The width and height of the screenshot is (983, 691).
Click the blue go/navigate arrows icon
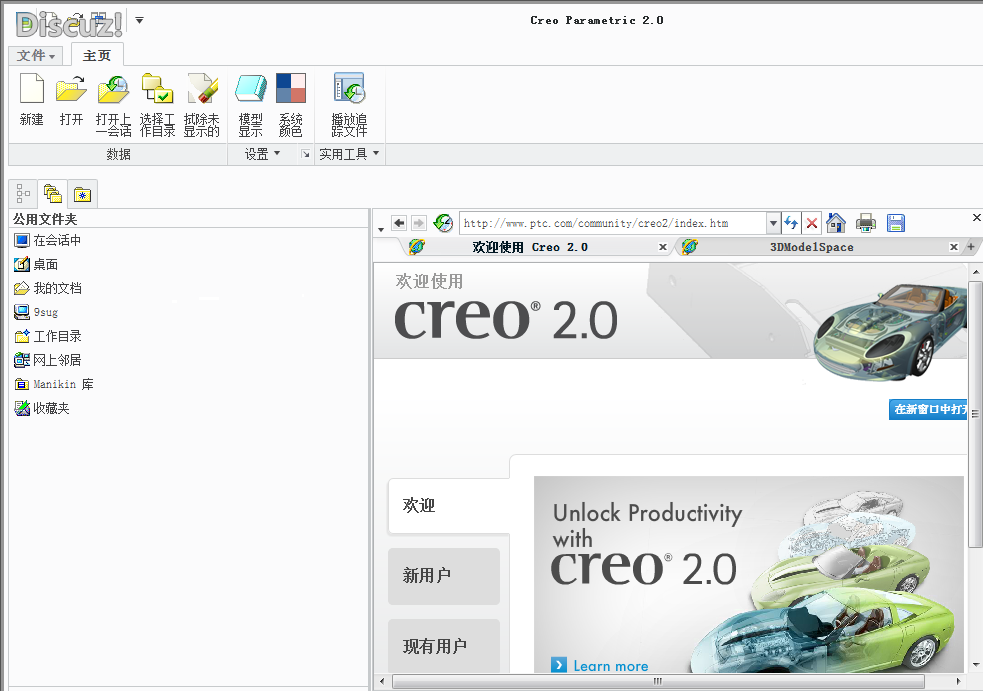pos(791,223)
